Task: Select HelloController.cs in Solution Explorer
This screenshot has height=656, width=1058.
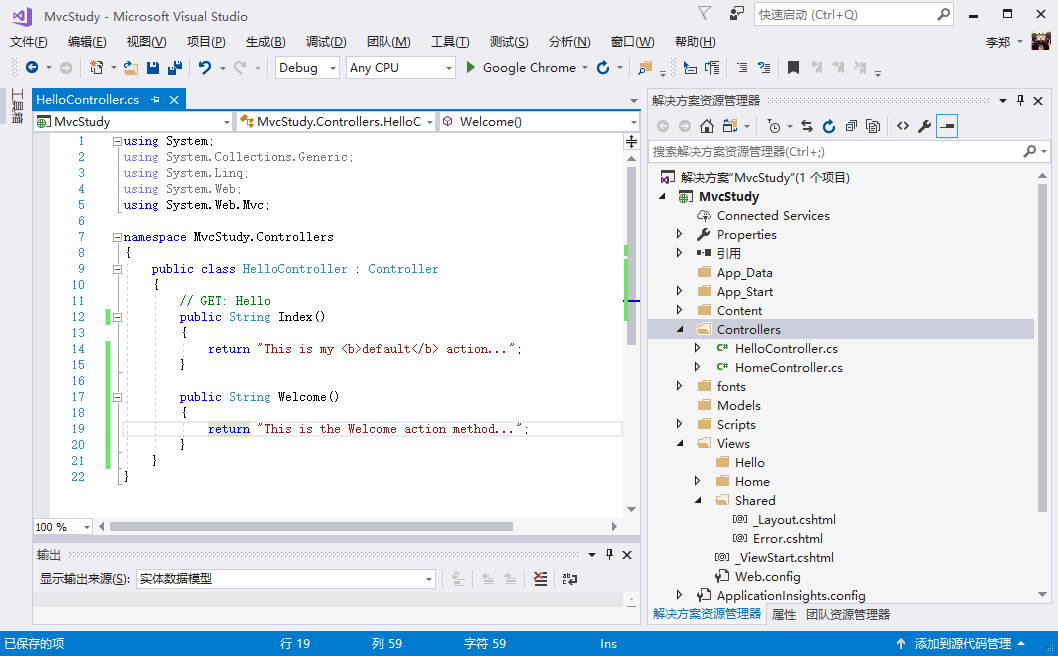Action: pos(786,348)
